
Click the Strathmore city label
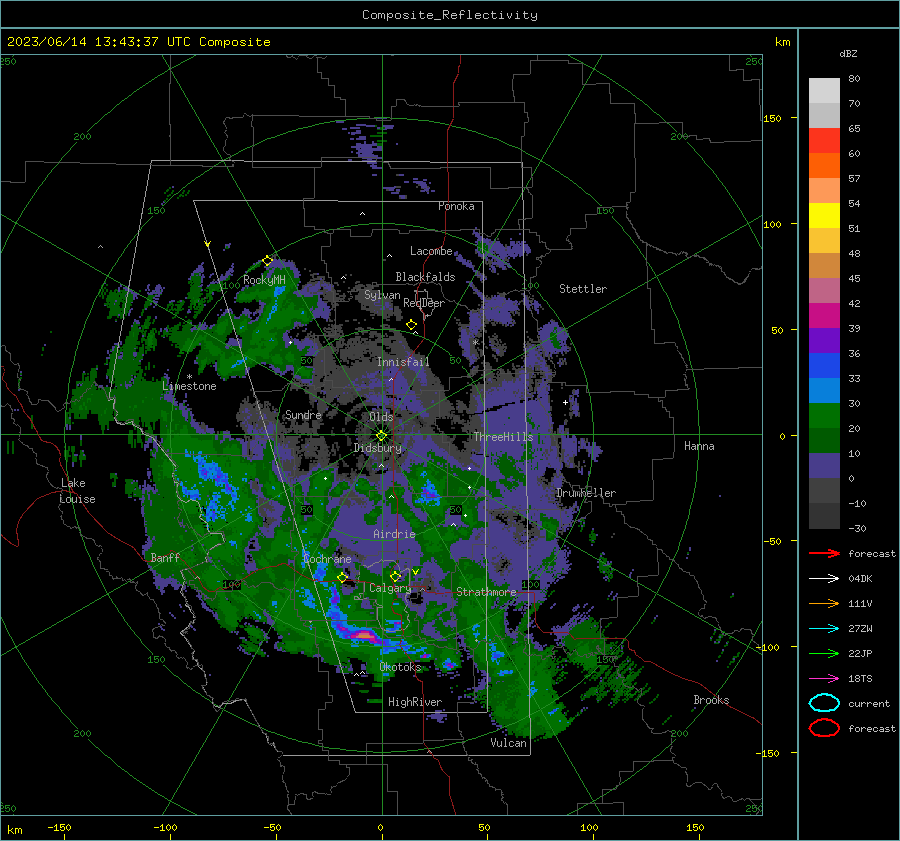point(486,592)
